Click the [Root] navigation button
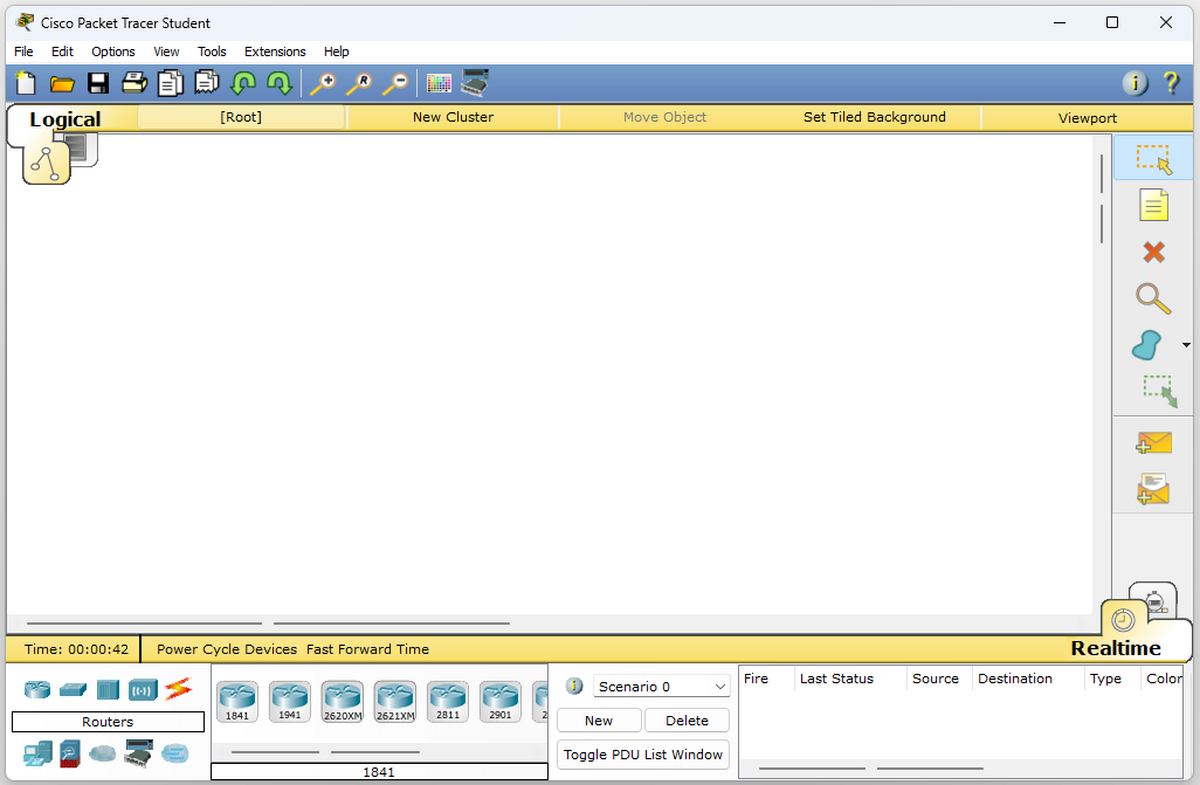 click(x=241, y=117)
